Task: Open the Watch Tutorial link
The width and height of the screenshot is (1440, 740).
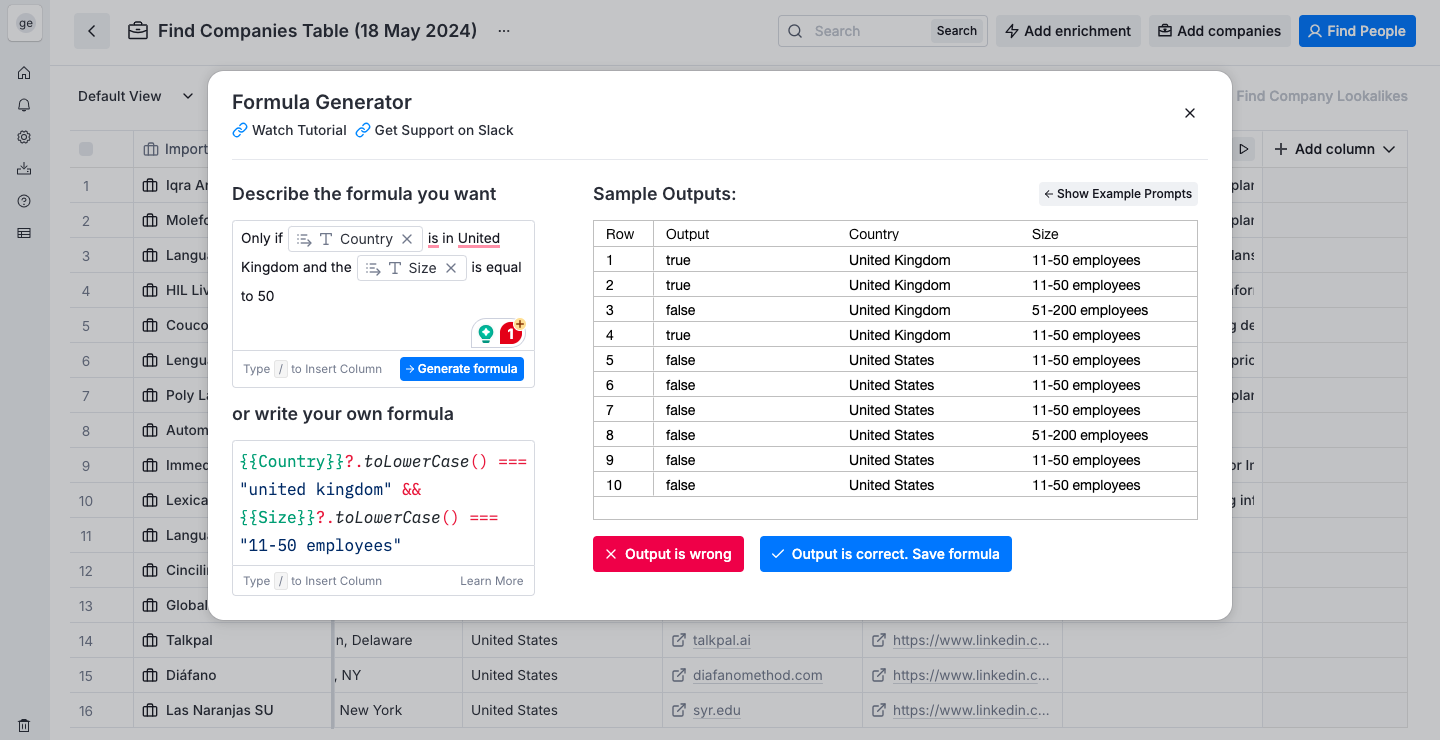Action: [x=290, y=130]
